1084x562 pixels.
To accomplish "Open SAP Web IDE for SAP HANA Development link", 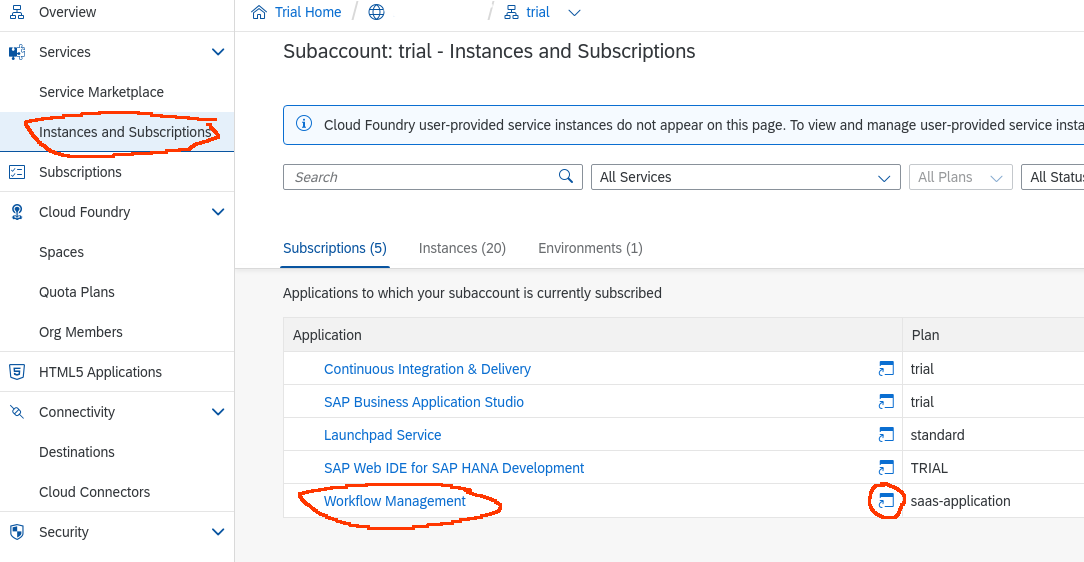I will click(x=454, y=468).
